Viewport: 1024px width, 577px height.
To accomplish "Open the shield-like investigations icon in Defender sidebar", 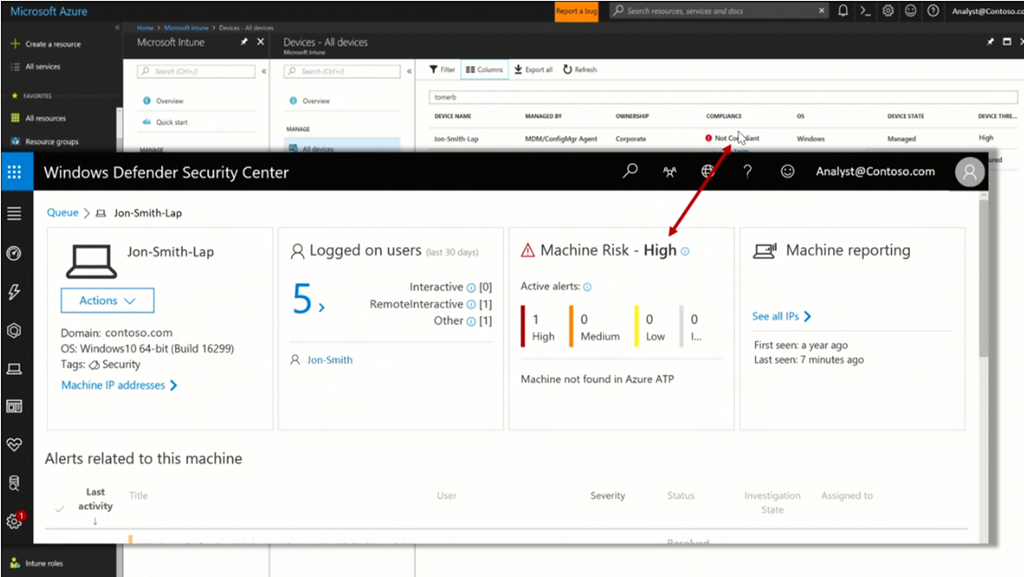I will tap(14, 330).
